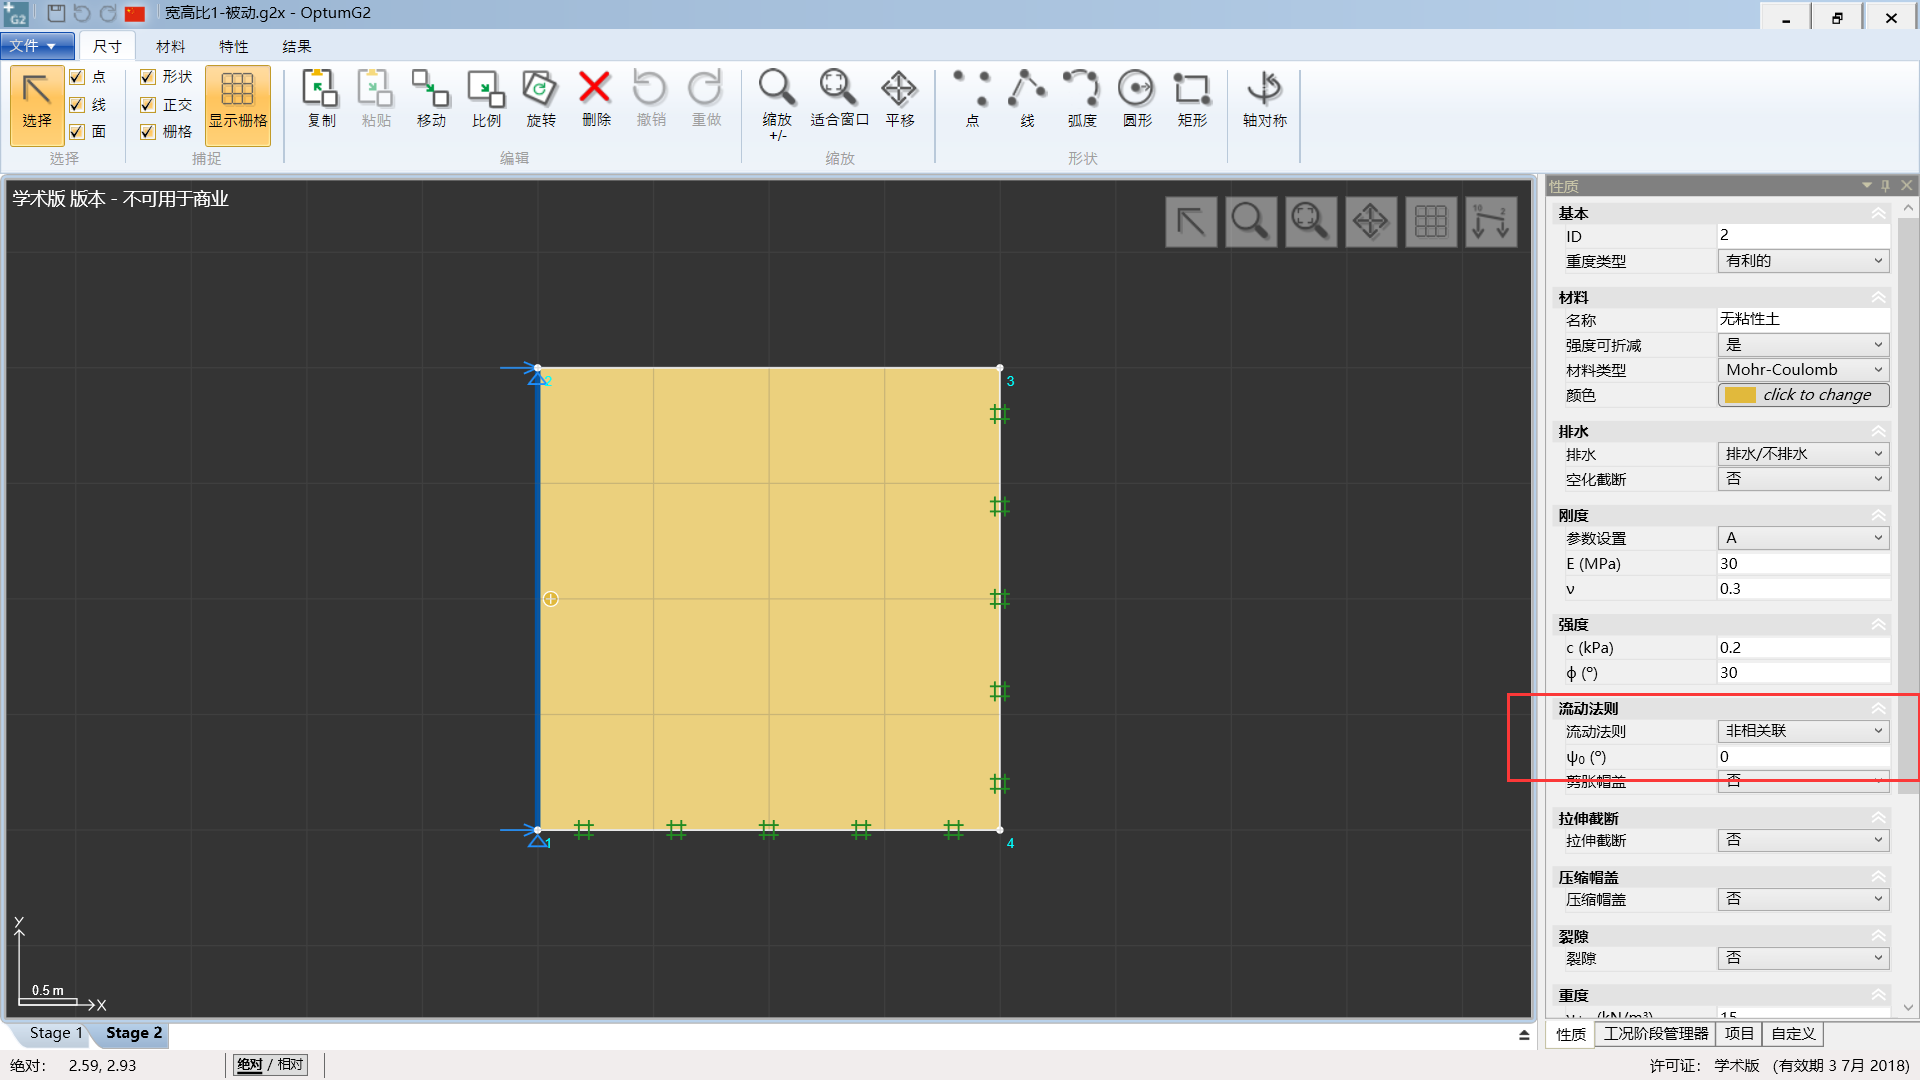Click the properties panel vertical scrollbar
This screenshot has width=1920, height=1080.
pyautogui.click(x=1908, y=505)
